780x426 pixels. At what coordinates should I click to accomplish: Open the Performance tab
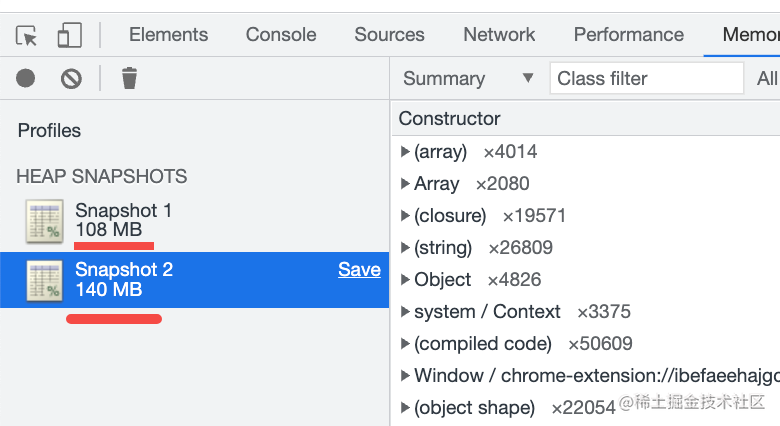[629, 34]
